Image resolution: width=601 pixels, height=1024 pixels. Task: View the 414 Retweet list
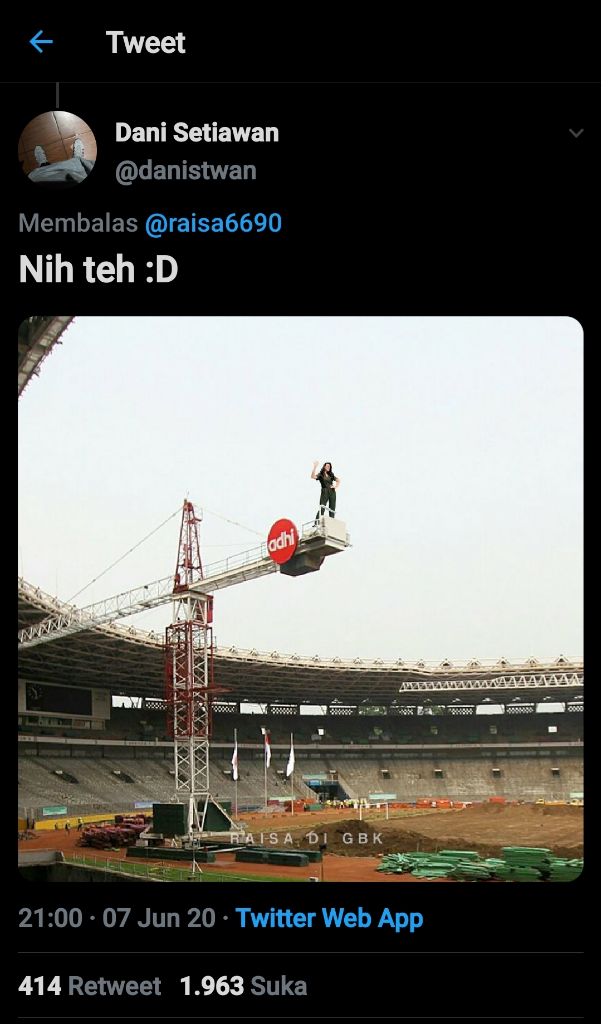click(89, 985)
